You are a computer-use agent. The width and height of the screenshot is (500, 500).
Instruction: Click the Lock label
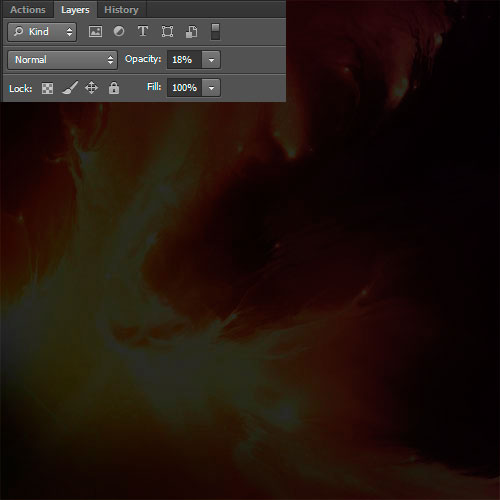pyautogui.click(x=21, y=89)
